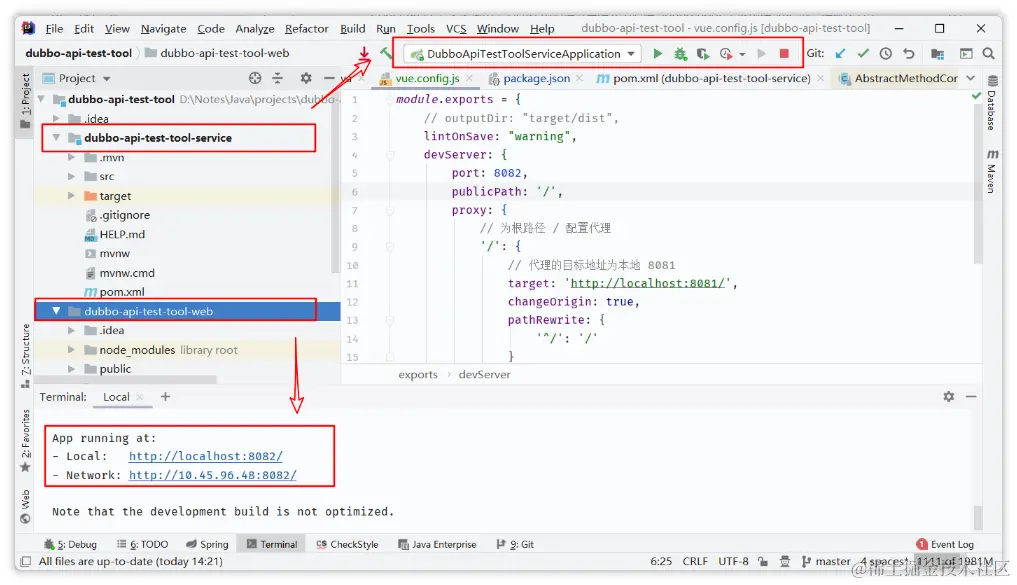Open Project Structure from the toolbar
Image resolution: width=1017 pixels, height=585 pixels.
pyautogui.click(x=937, y=54)
